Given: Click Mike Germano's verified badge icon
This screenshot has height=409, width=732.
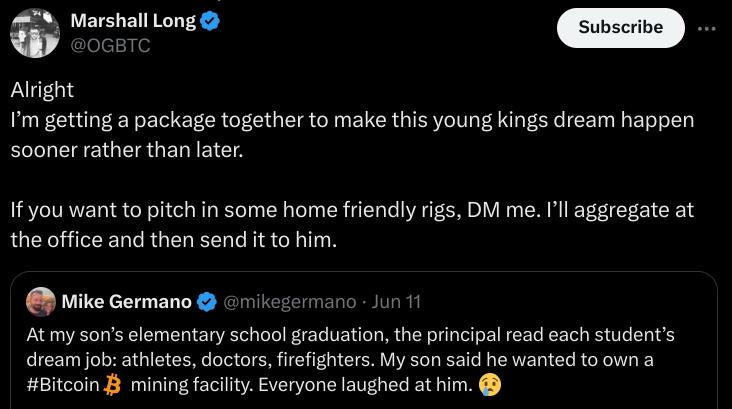Looking at the screenshot, I should (x=207, y=301).
